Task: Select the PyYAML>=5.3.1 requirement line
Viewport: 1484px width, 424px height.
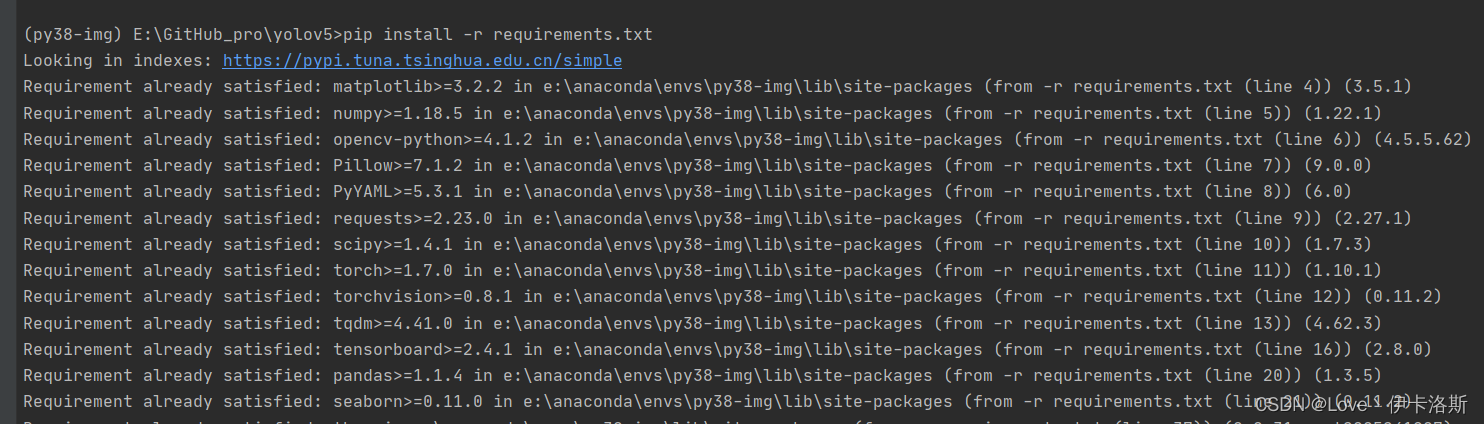Action: [x=687, y=192]
